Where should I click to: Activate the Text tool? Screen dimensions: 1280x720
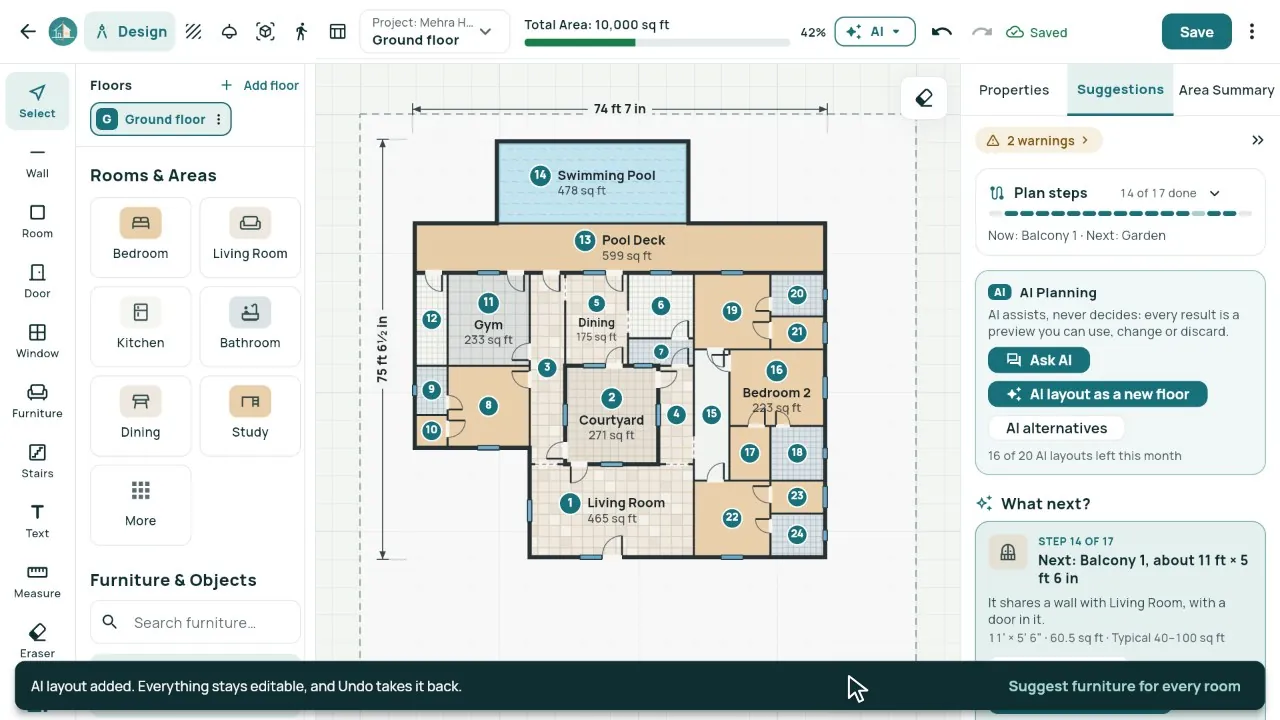pyautogui.click(x=37, y=521)
